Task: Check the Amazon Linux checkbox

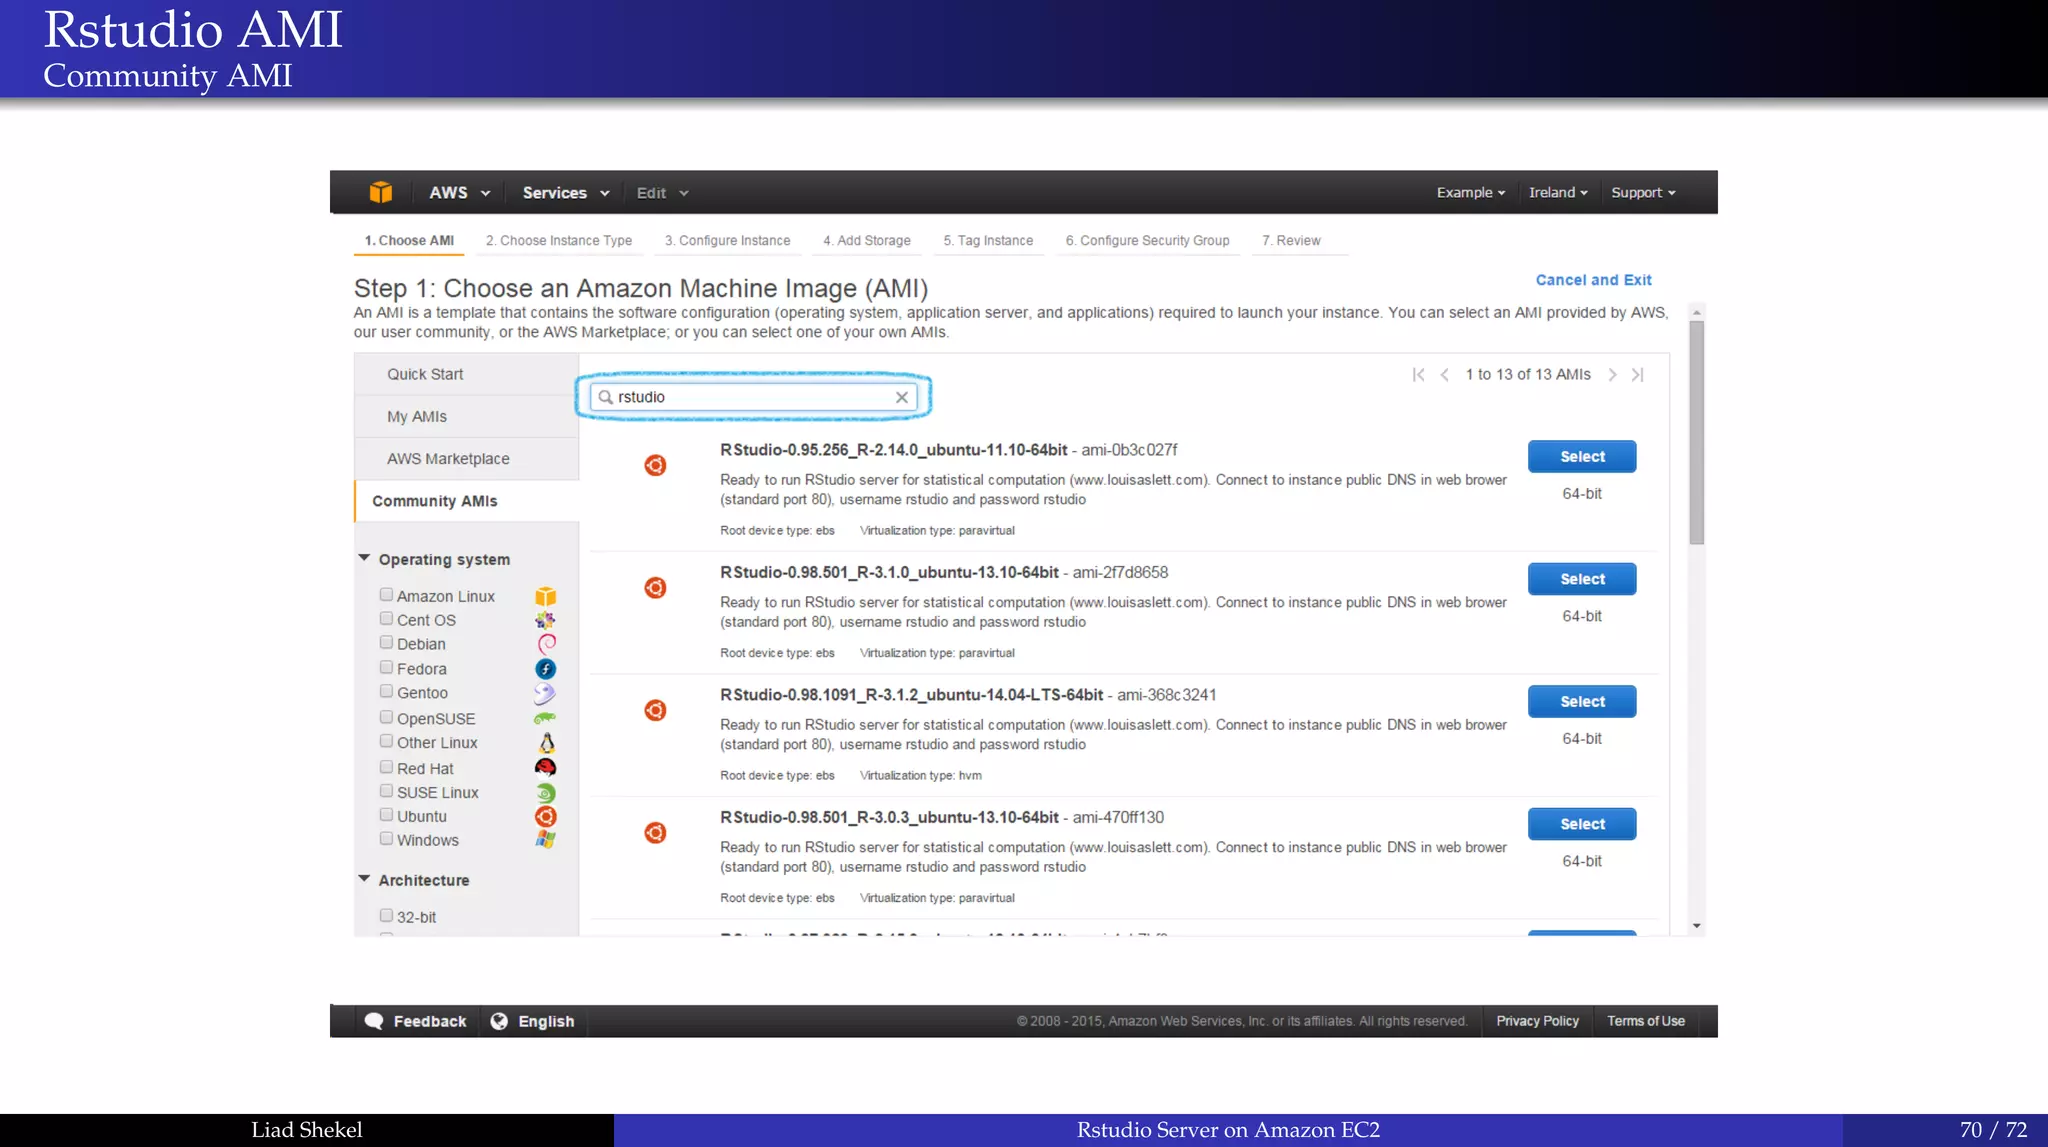Action: (x=386, y=594)
